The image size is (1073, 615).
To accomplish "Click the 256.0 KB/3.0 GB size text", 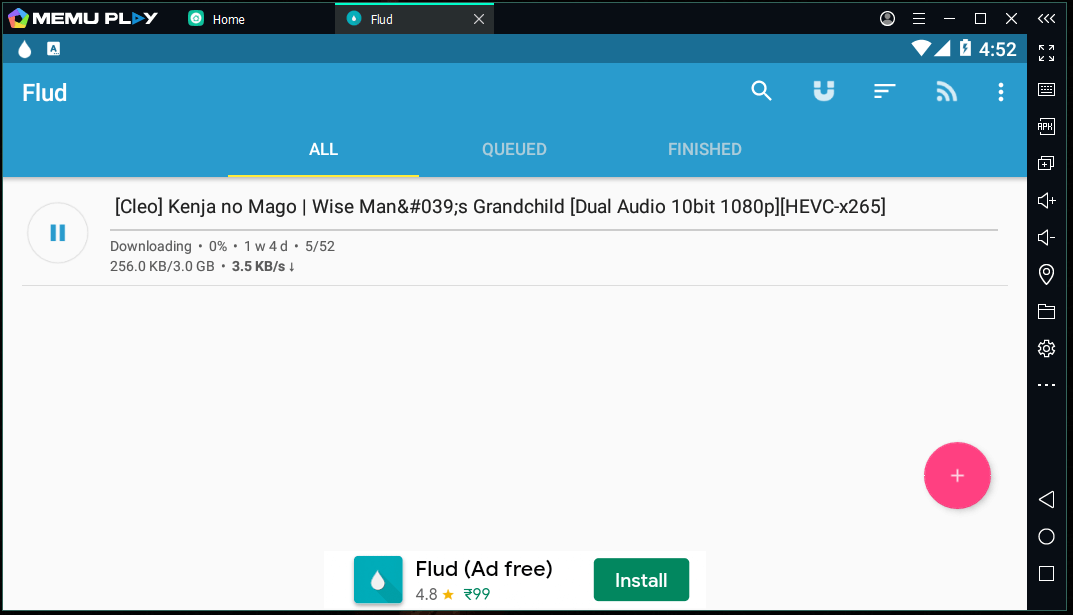I will click(162, 266).
